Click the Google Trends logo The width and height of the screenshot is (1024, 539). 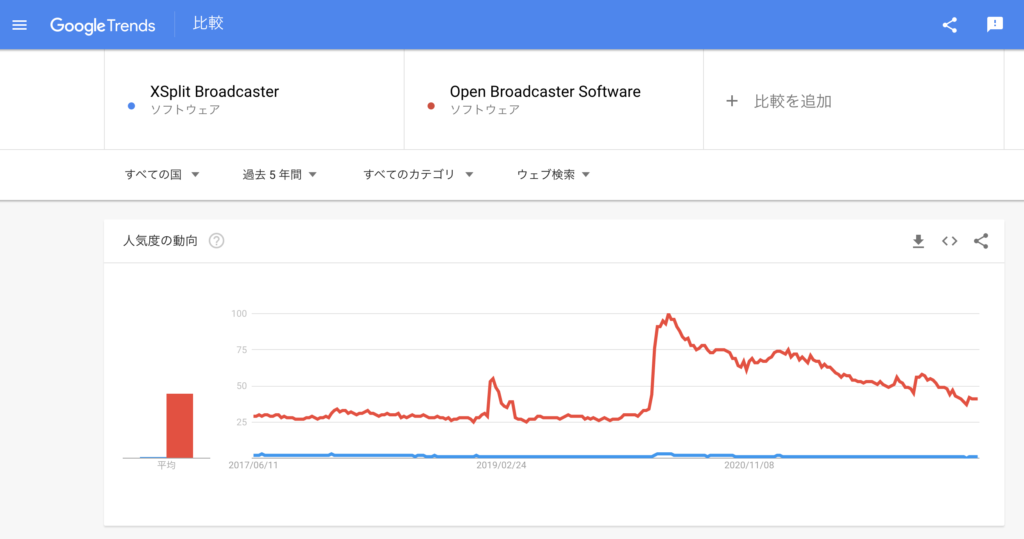(103, 25)
